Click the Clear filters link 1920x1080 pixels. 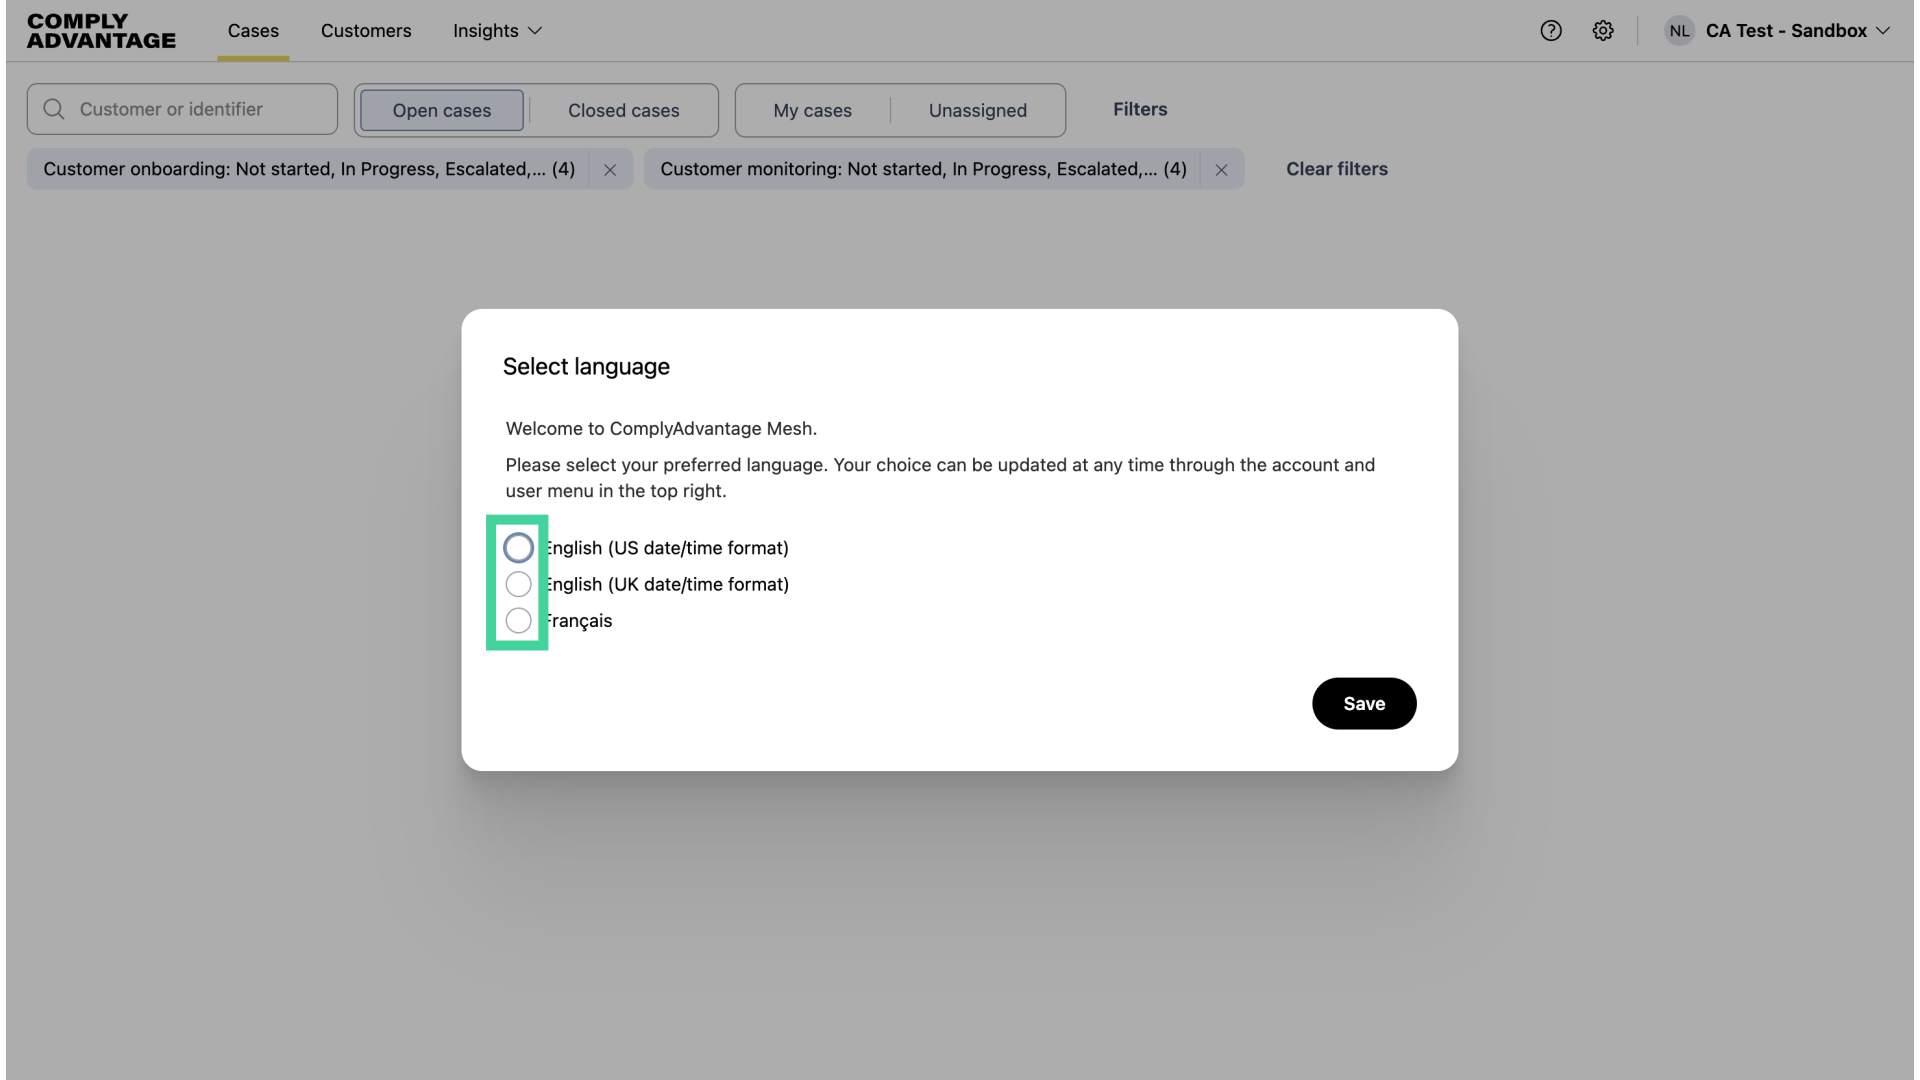(x=1336, y=169)
